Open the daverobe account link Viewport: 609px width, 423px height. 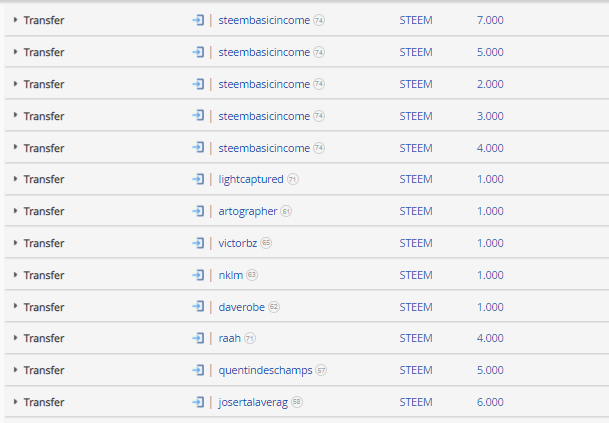(x=242, y=307)
